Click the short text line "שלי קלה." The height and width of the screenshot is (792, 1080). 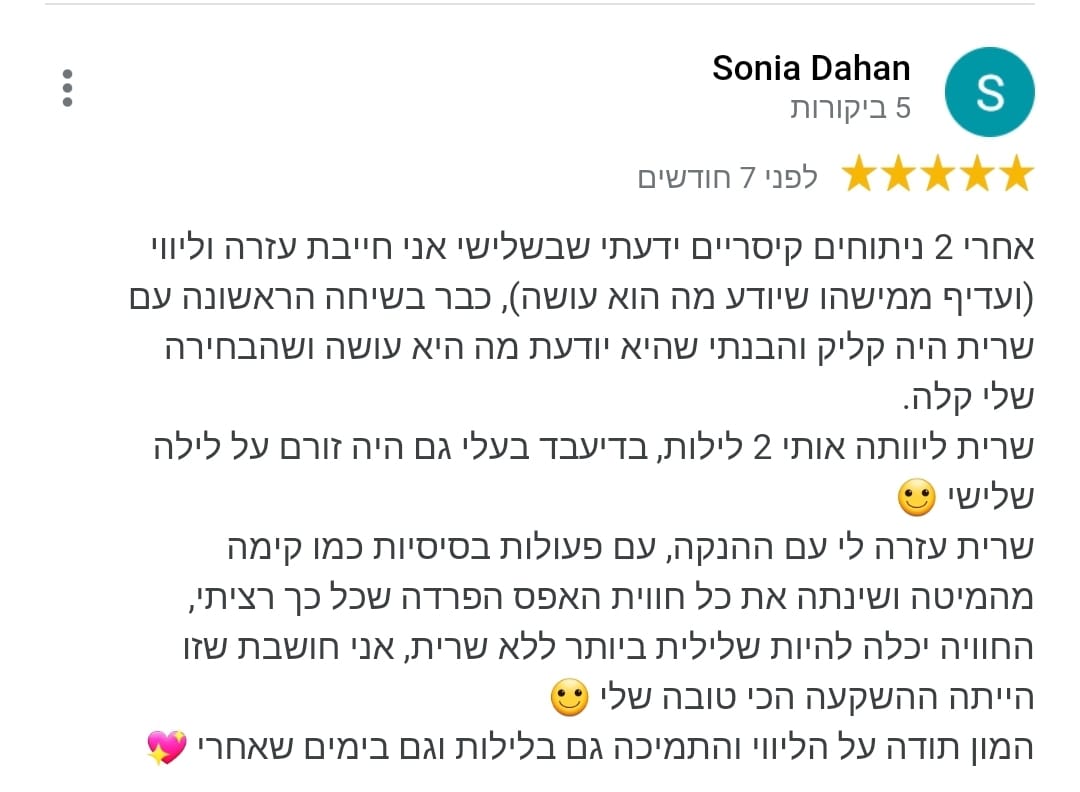coord(967,398)
